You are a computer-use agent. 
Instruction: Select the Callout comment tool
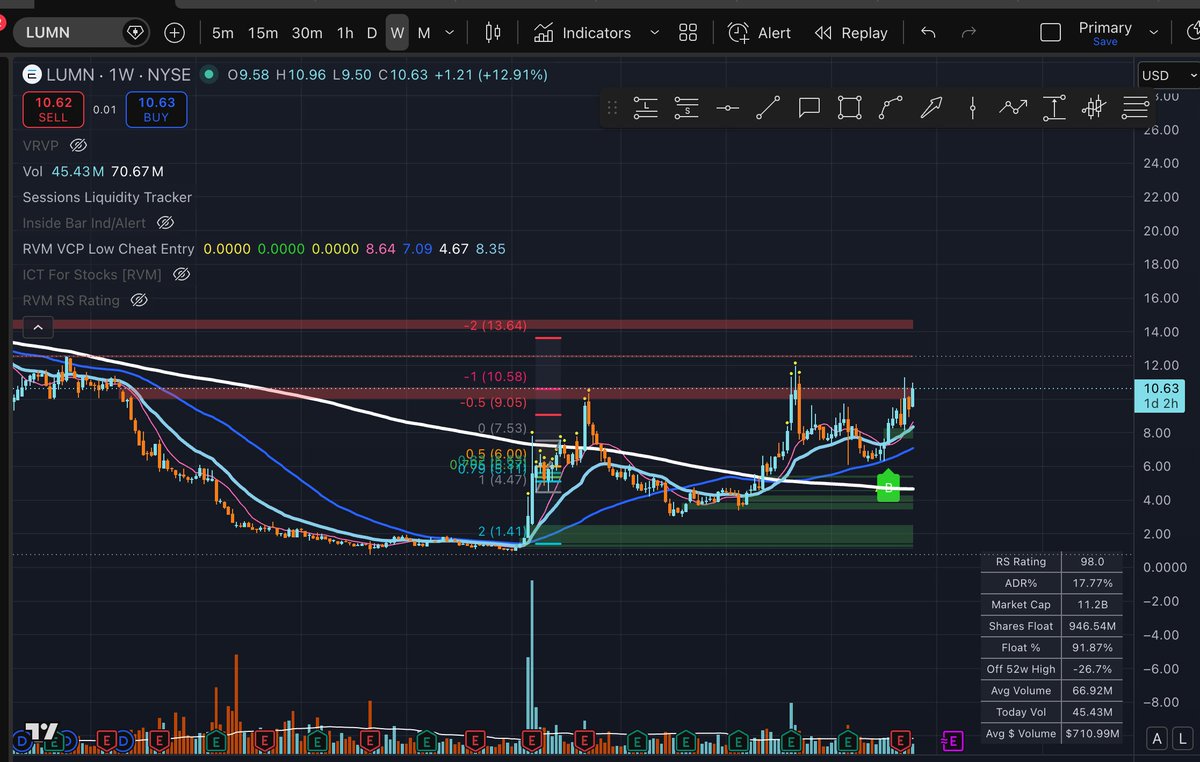tap(809, 108)
